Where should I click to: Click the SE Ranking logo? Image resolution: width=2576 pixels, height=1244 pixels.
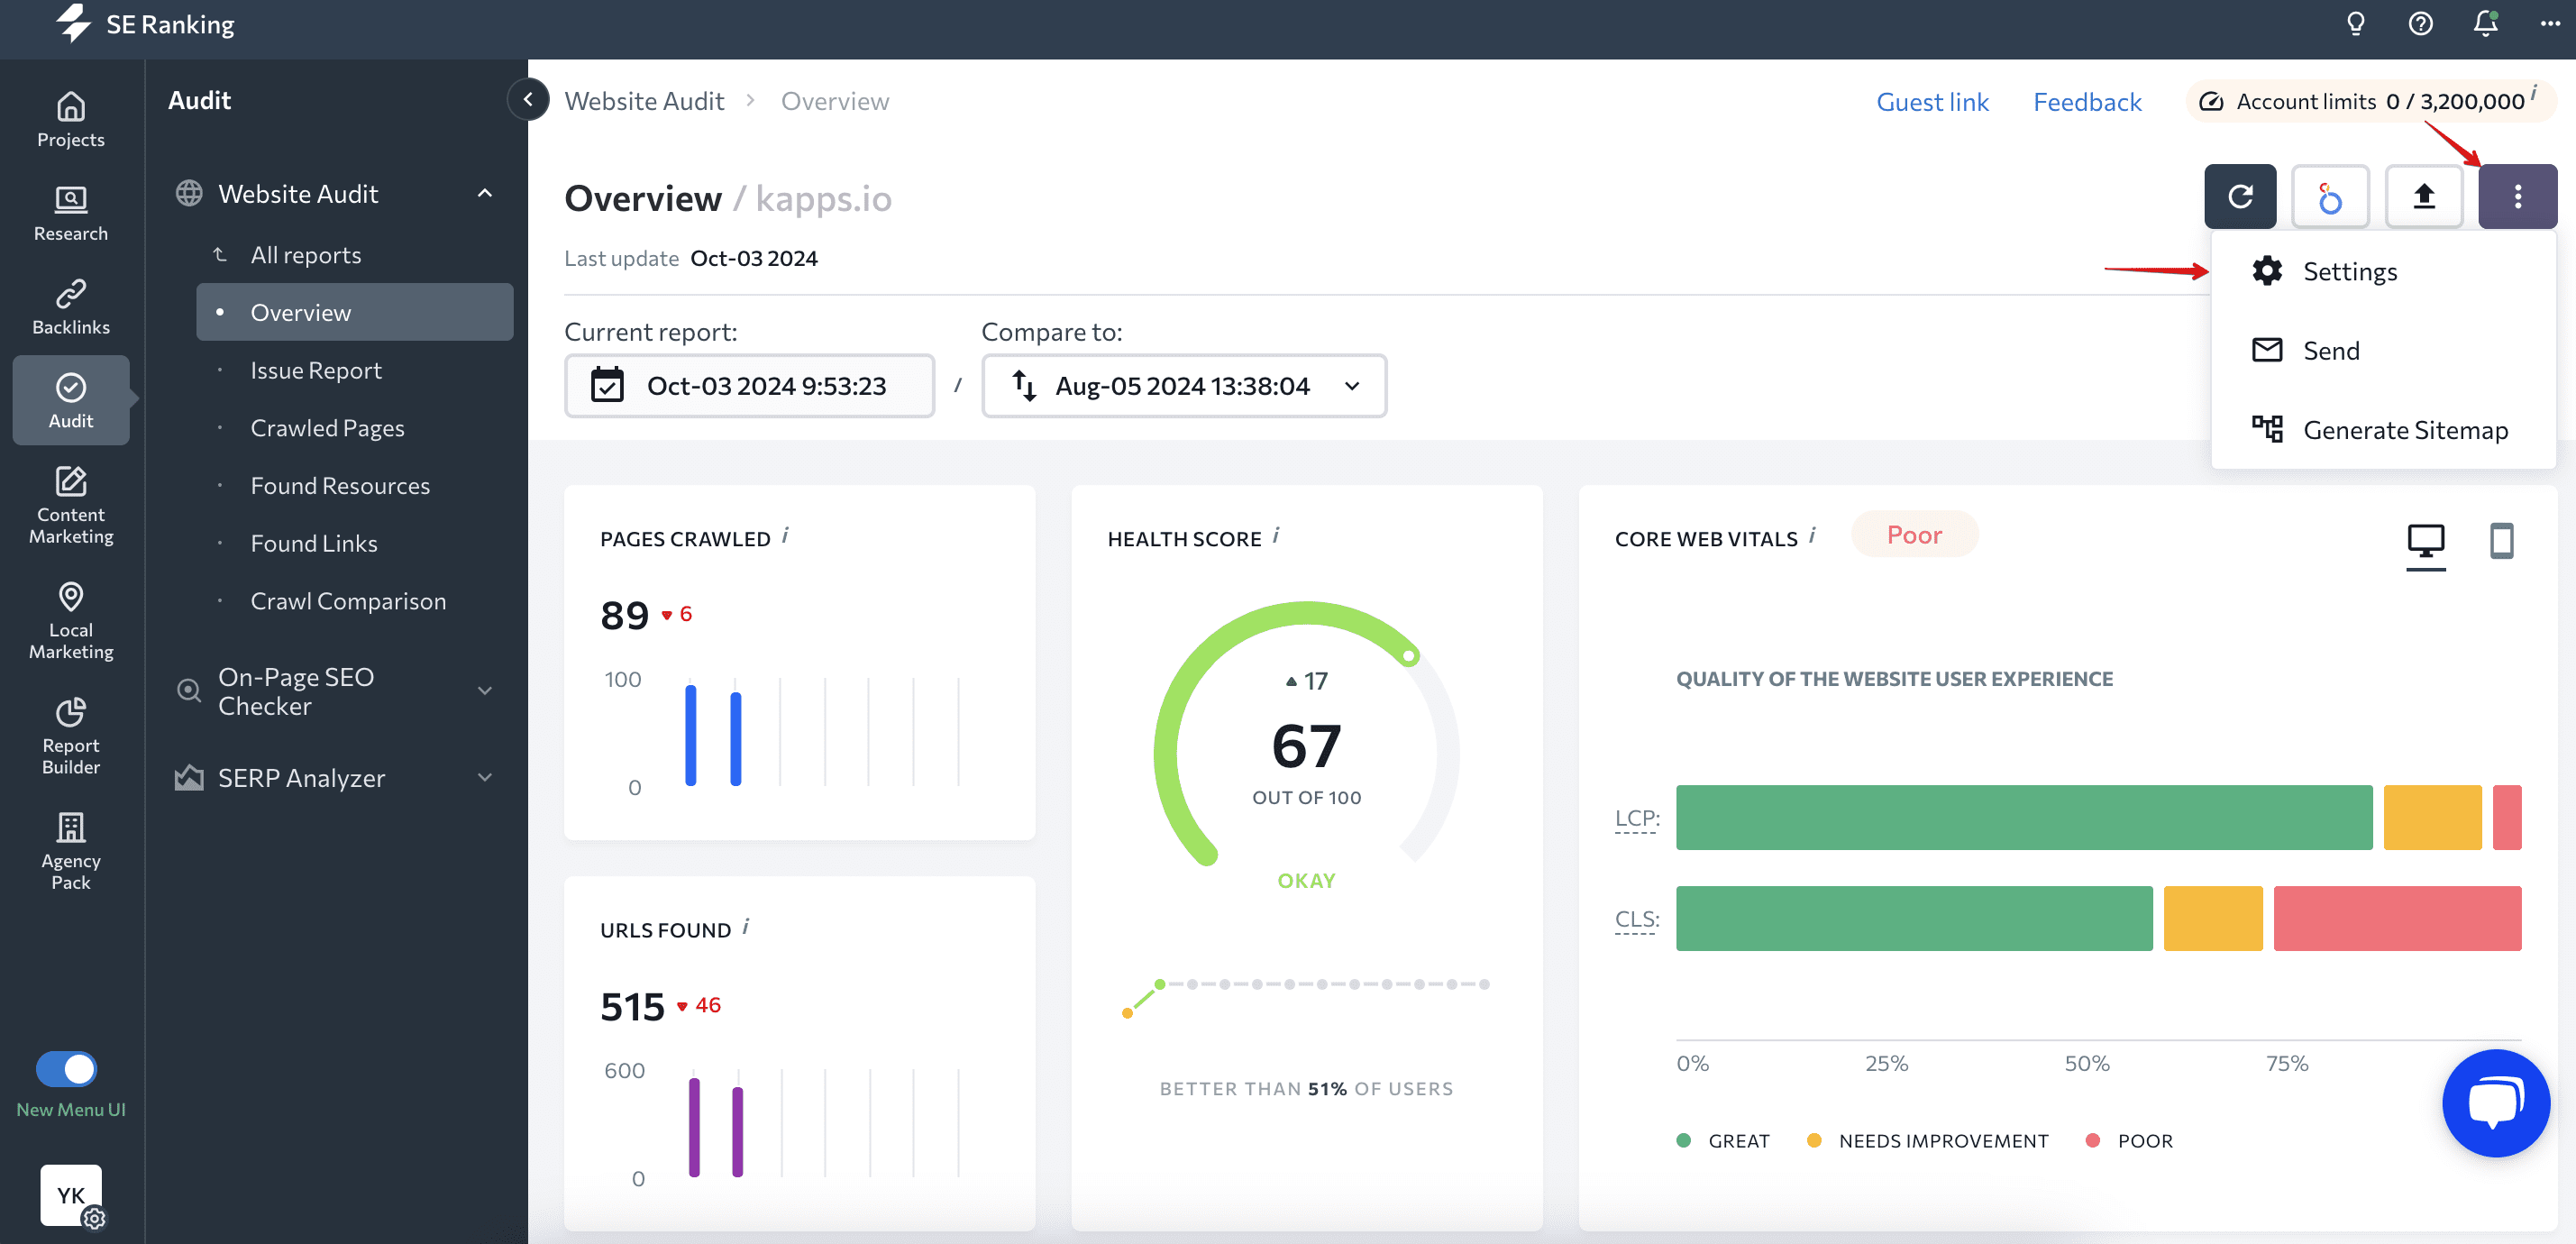click(146, 24)
